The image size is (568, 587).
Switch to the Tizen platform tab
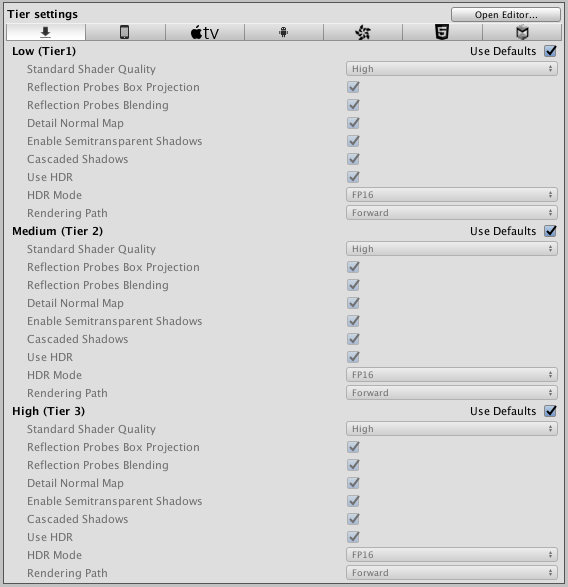[x=363, y=33]
